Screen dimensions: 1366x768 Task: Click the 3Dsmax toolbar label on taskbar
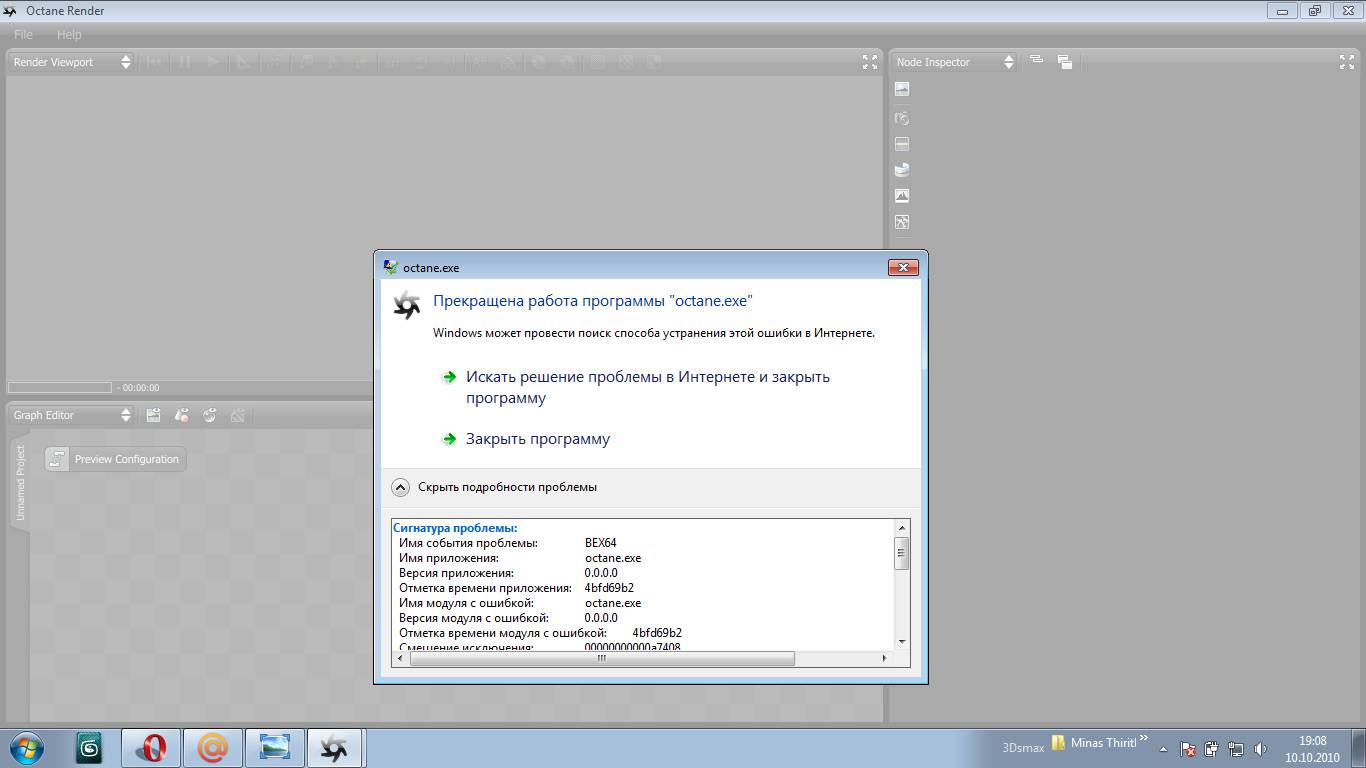click(x=1023, y=747)
